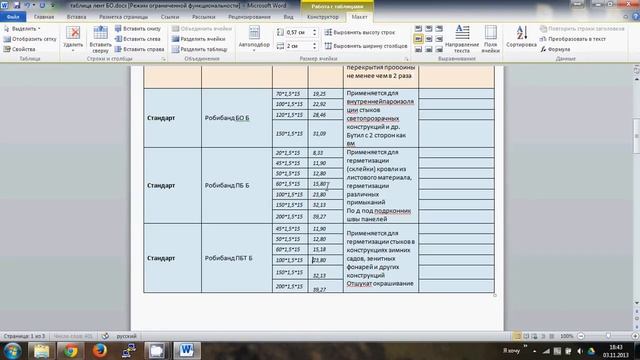The width and height of the screenshot is (640, 360).
Task: Switch to Insert (Вставка) tab
Action: [76, 17]
